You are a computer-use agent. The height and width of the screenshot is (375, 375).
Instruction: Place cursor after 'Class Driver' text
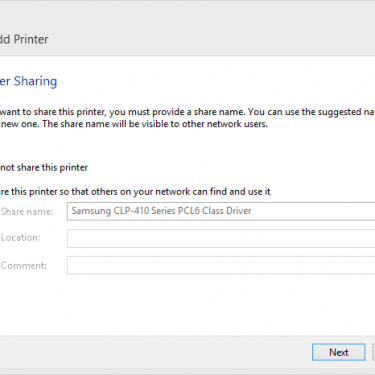(253, 211)
